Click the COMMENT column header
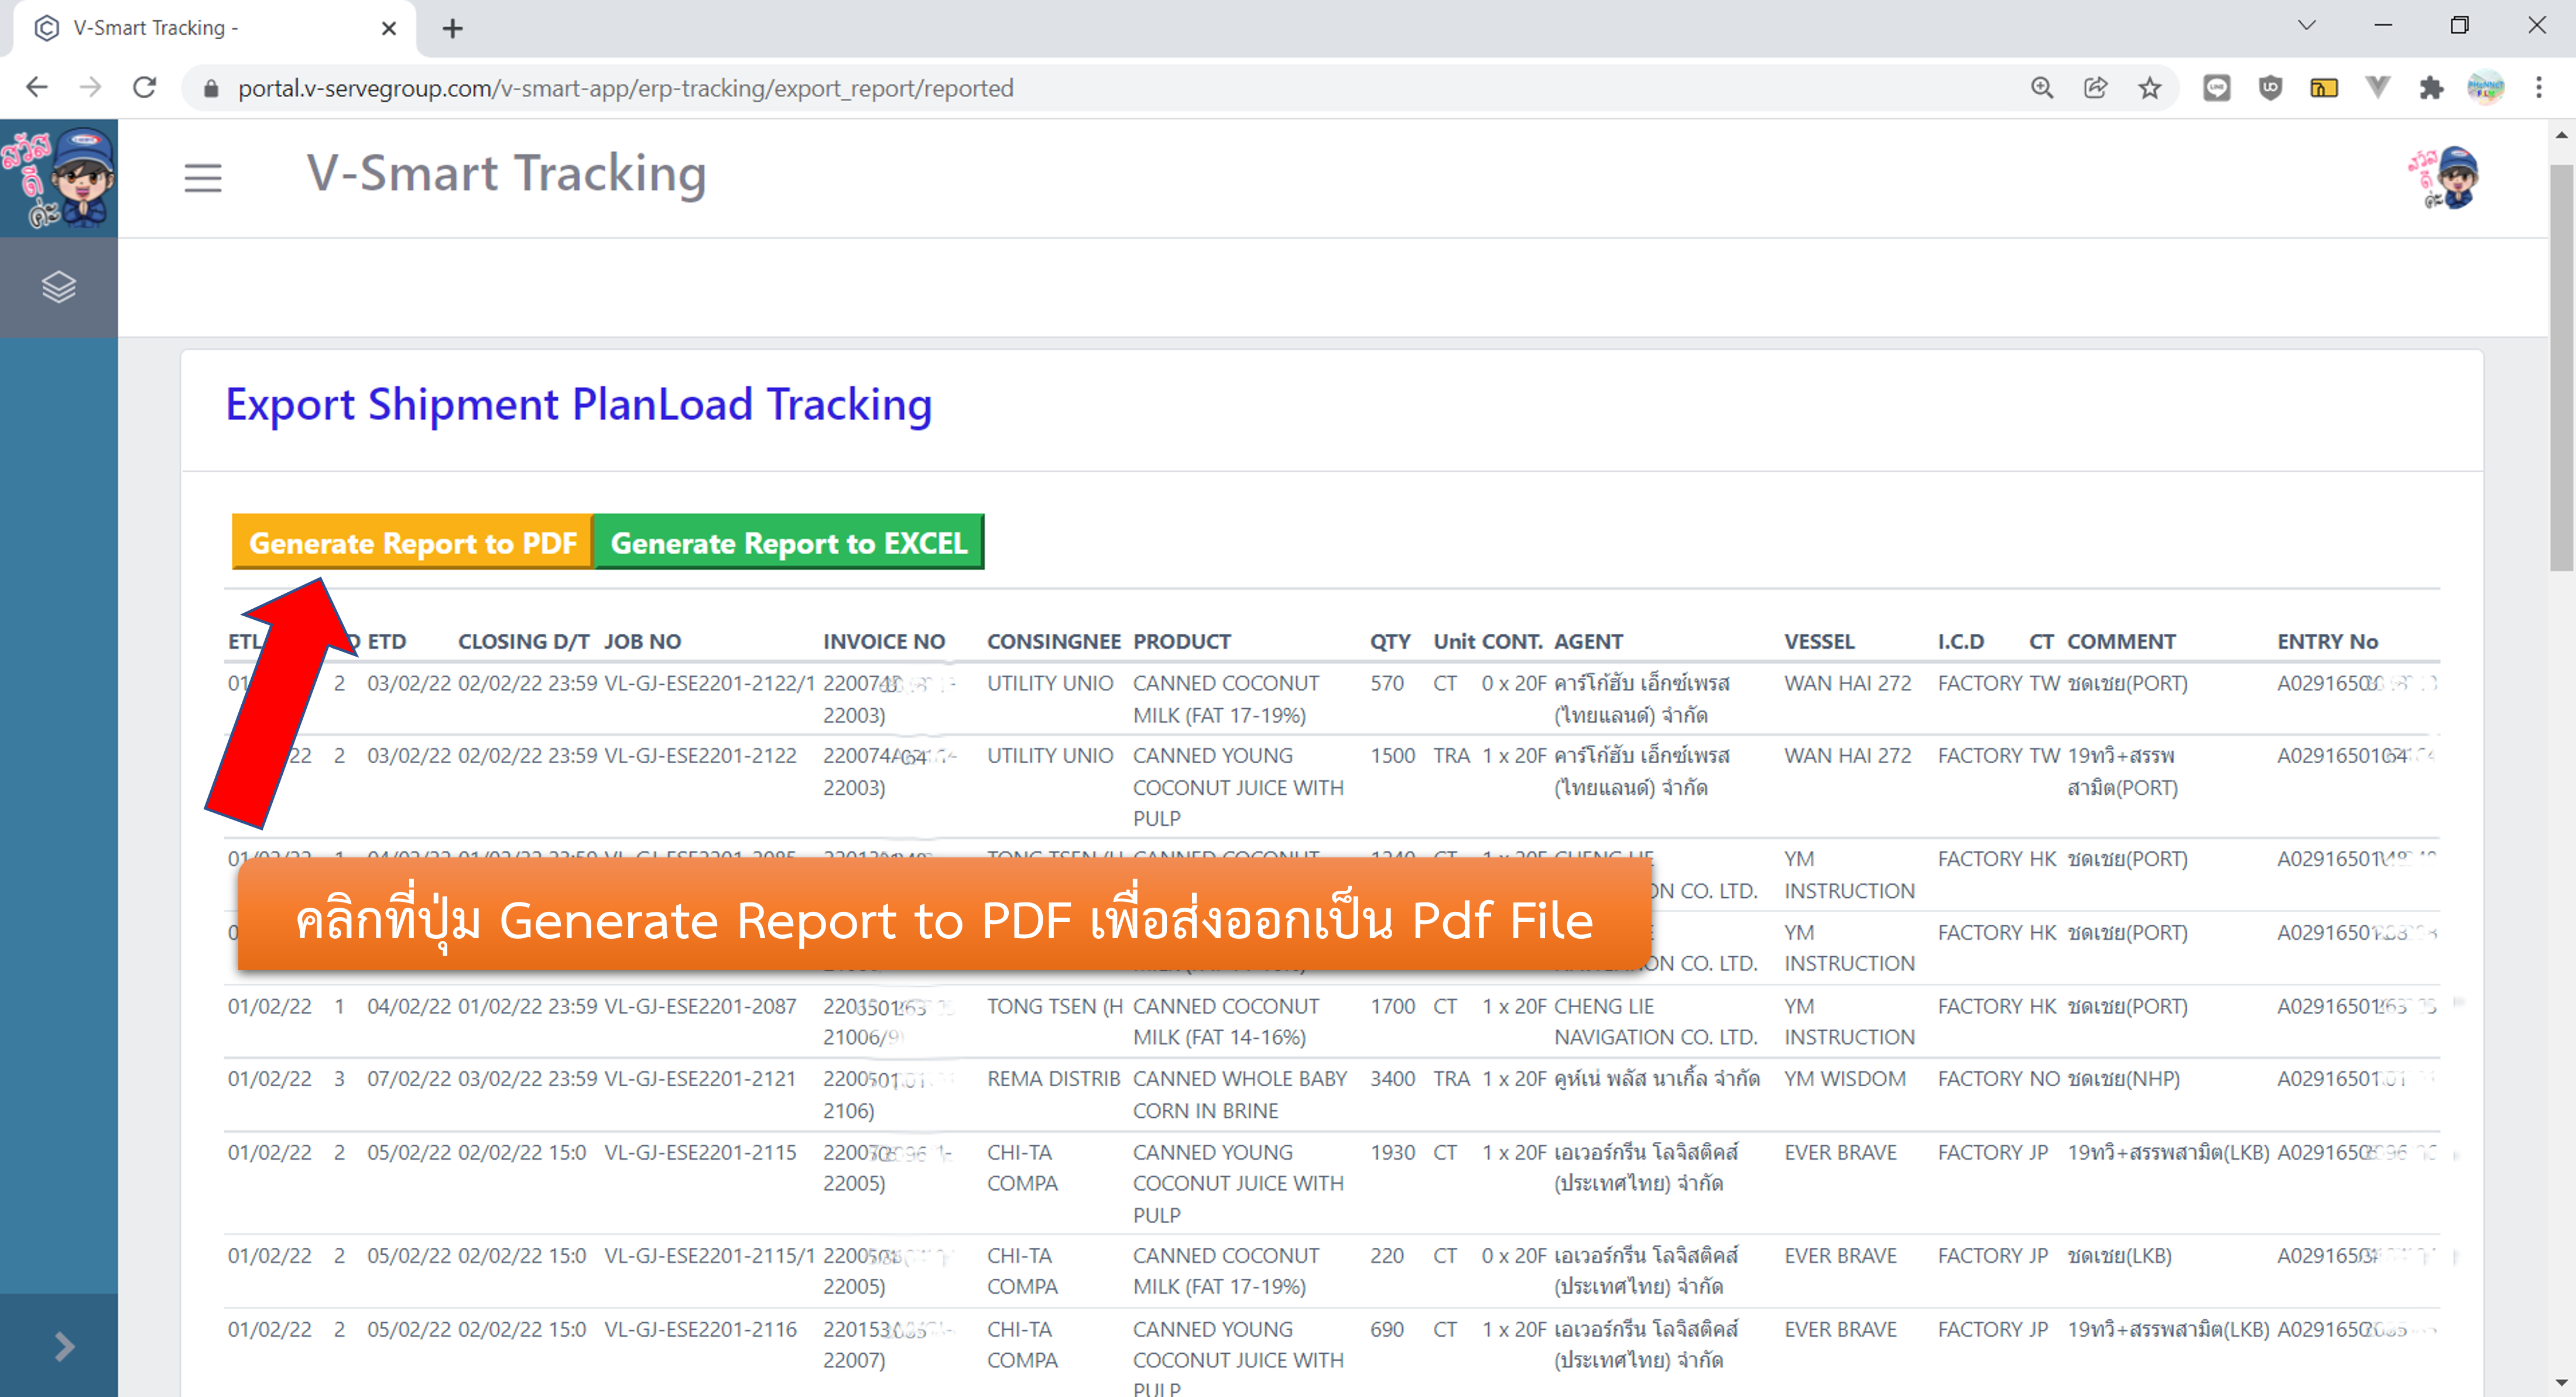The height and width of the screenshot is (1397, 2576). 2121,641
